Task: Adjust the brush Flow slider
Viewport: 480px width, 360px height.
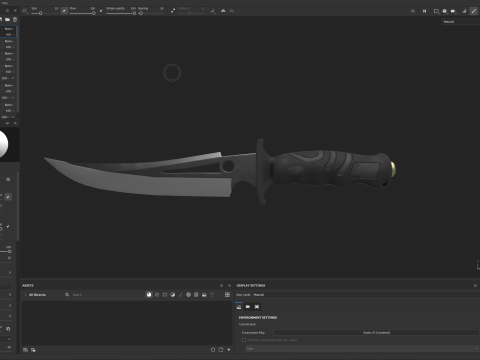Action: point(82,13)
